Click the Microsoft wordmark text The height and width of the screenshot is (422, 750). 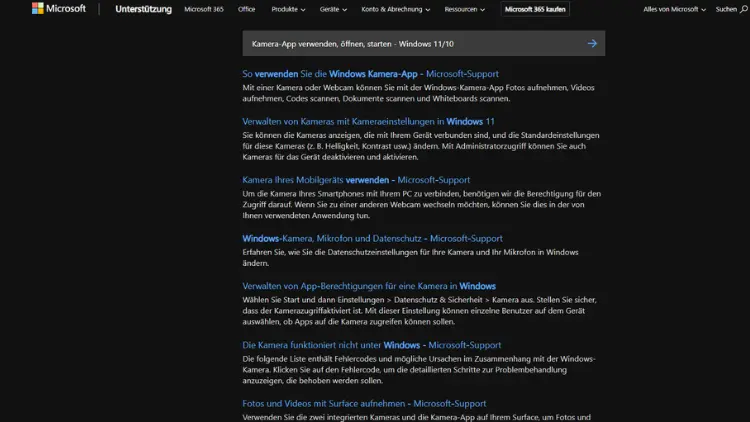66,9
